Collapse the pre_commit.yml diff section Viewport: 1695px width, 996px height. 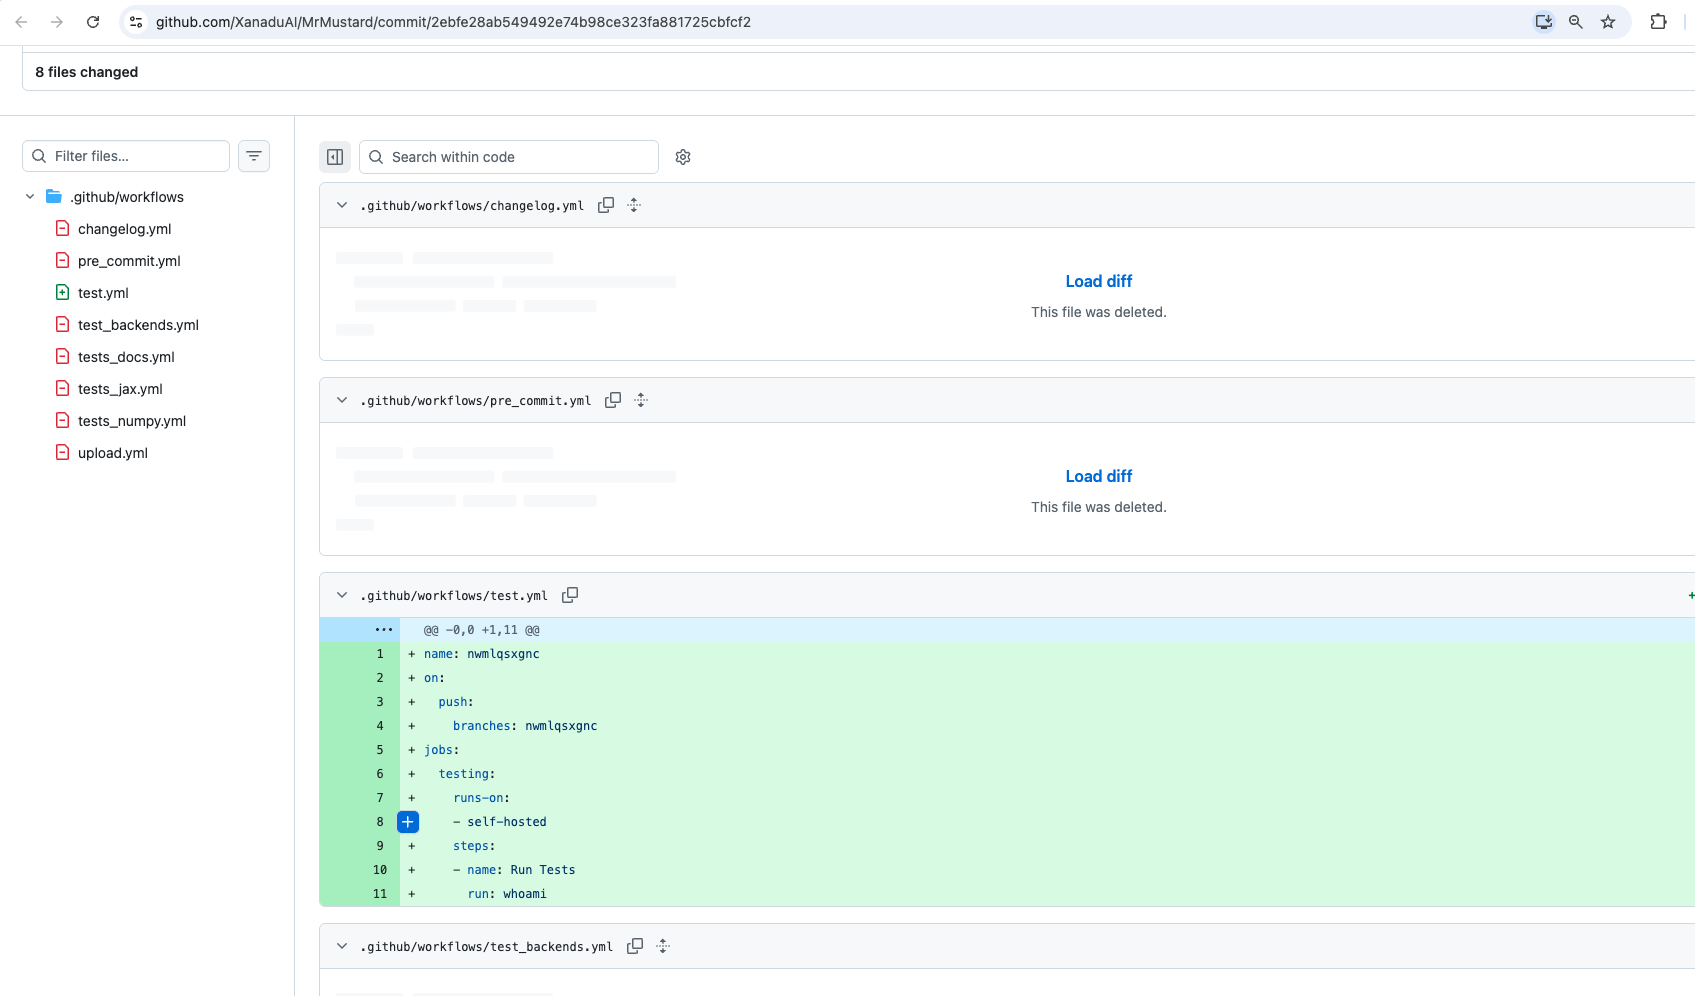[342, 400]
